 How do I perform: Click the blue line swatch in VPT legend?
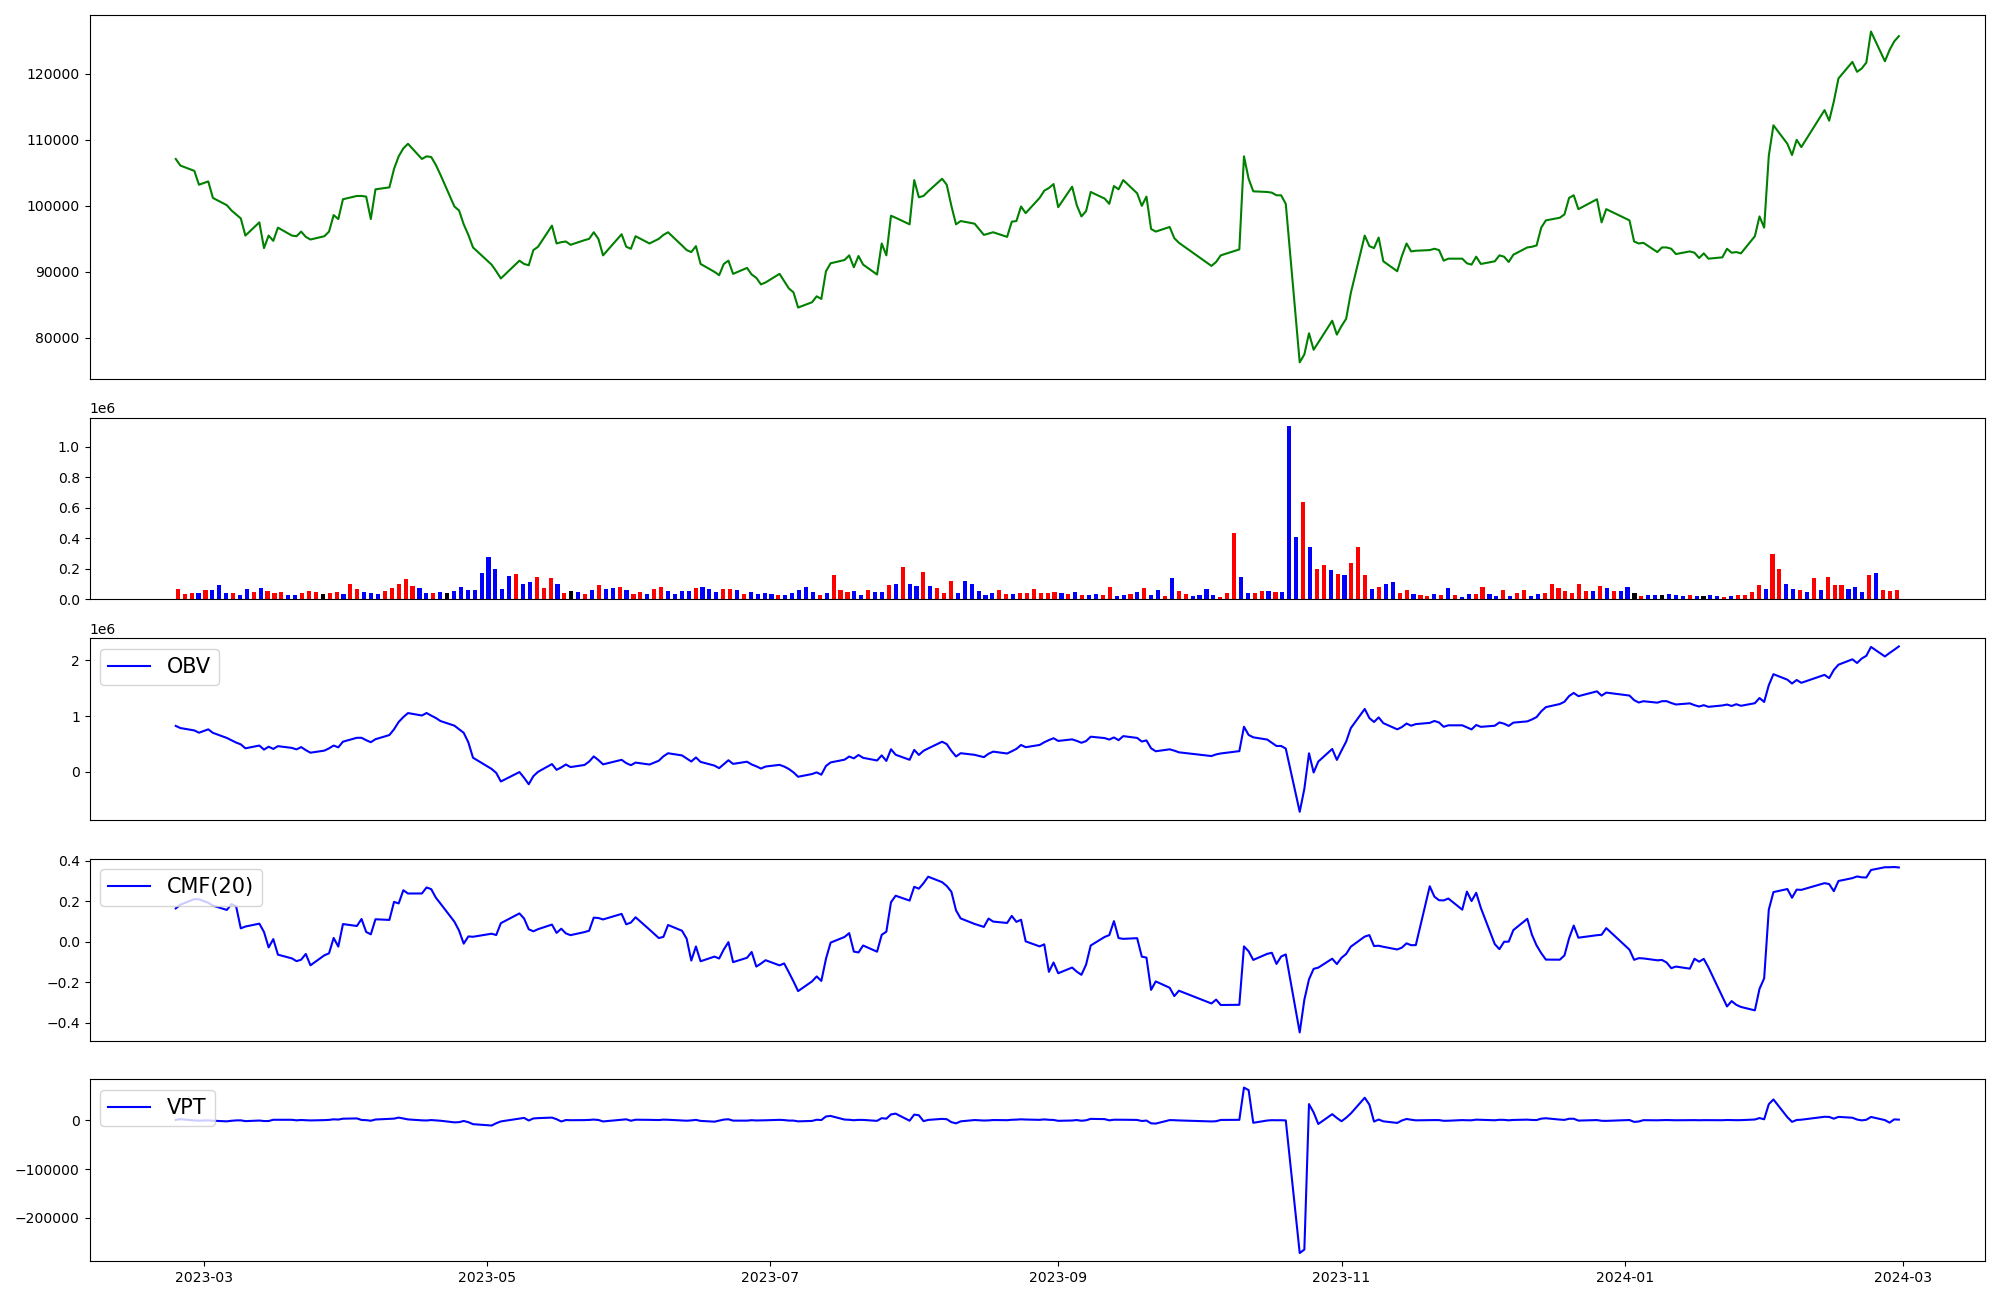(129, 1107)
